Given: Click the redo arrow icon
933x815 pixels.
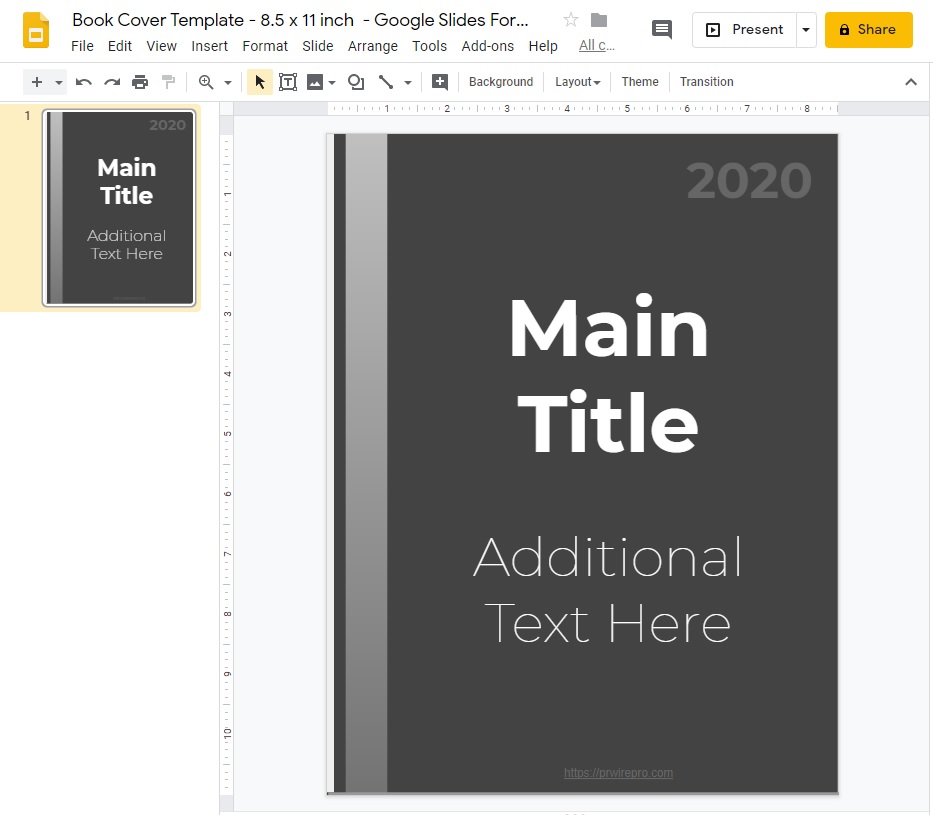Looking at the screenshot, I should click(112, 82).
